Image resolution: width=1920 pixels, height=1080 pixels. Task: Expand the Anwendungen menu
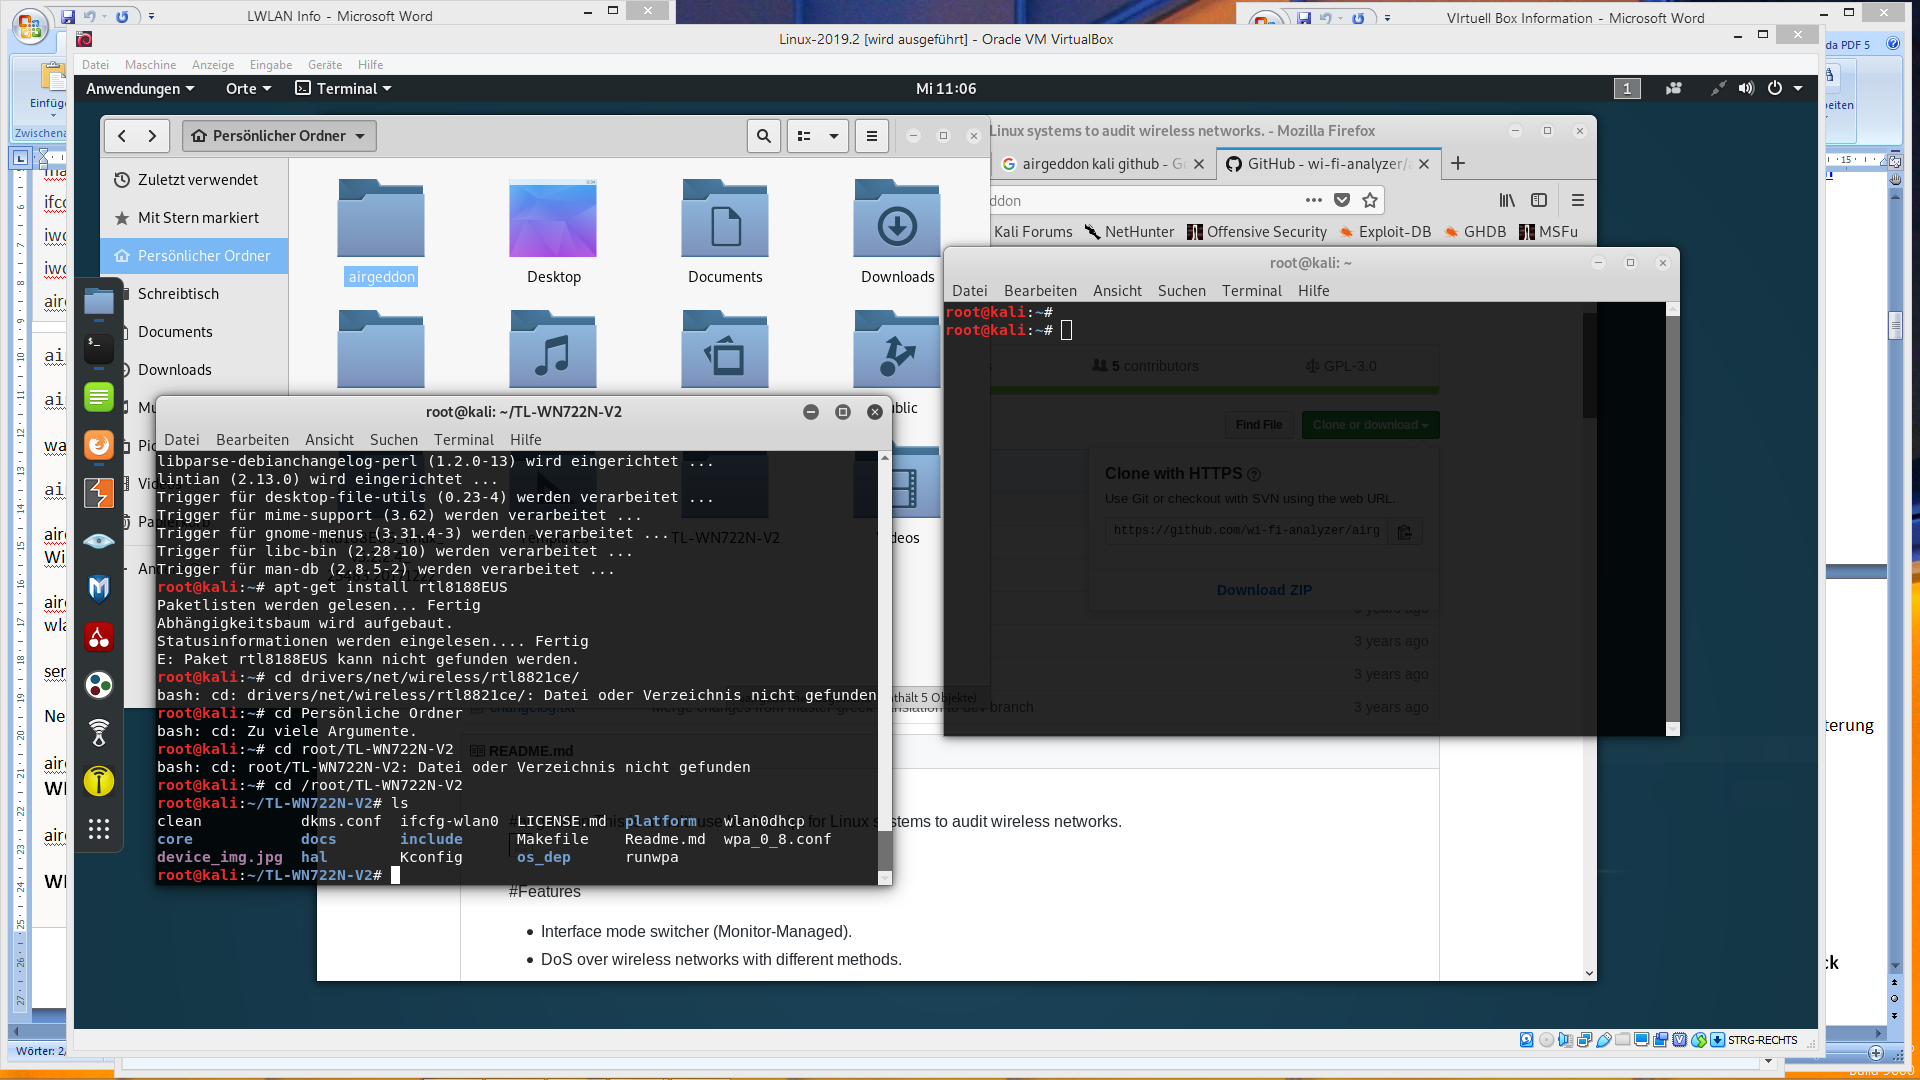pos(140,88)
